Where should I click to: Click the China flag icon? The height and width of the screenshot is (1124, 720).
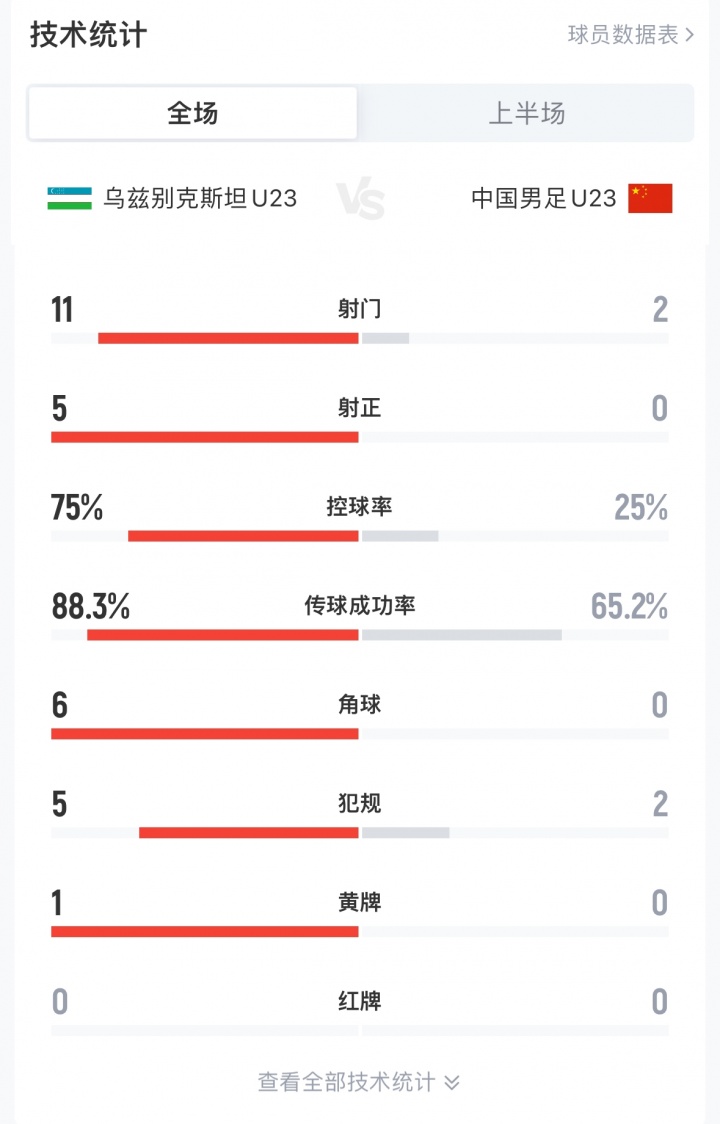click(x=650, y=198)
